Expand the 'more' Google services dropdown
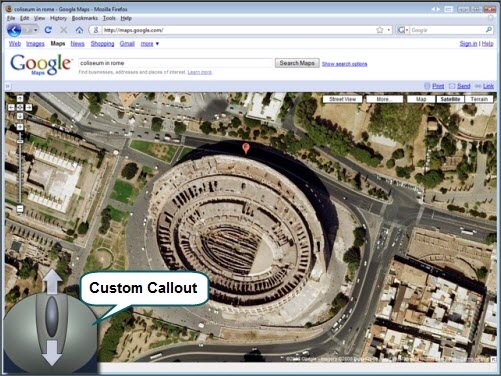The height and width of the screenshot is (376, 501). point(150,44)
